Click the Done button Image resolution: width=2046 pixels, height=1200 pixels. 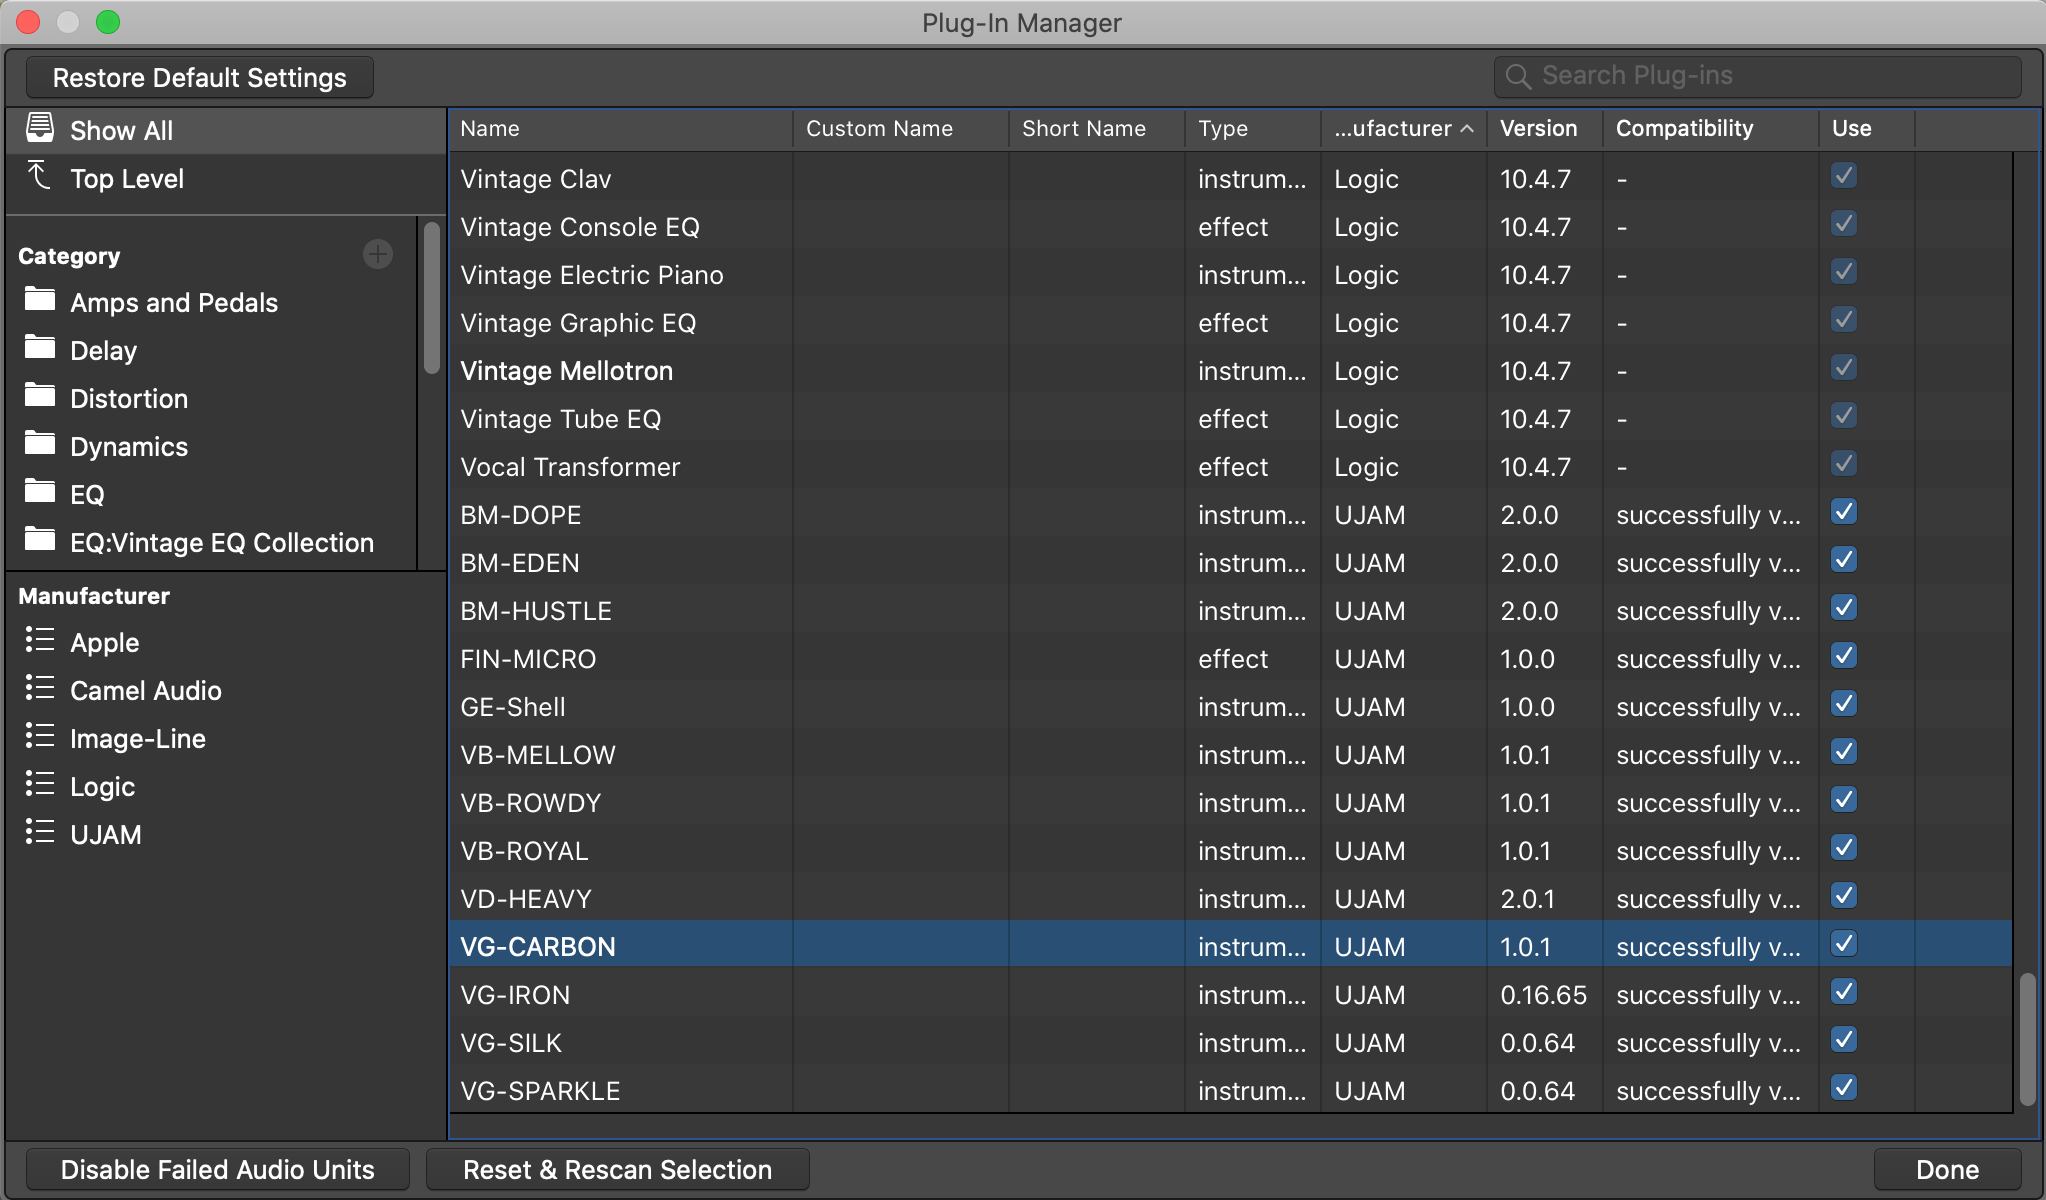(x=1947, y=1169)
